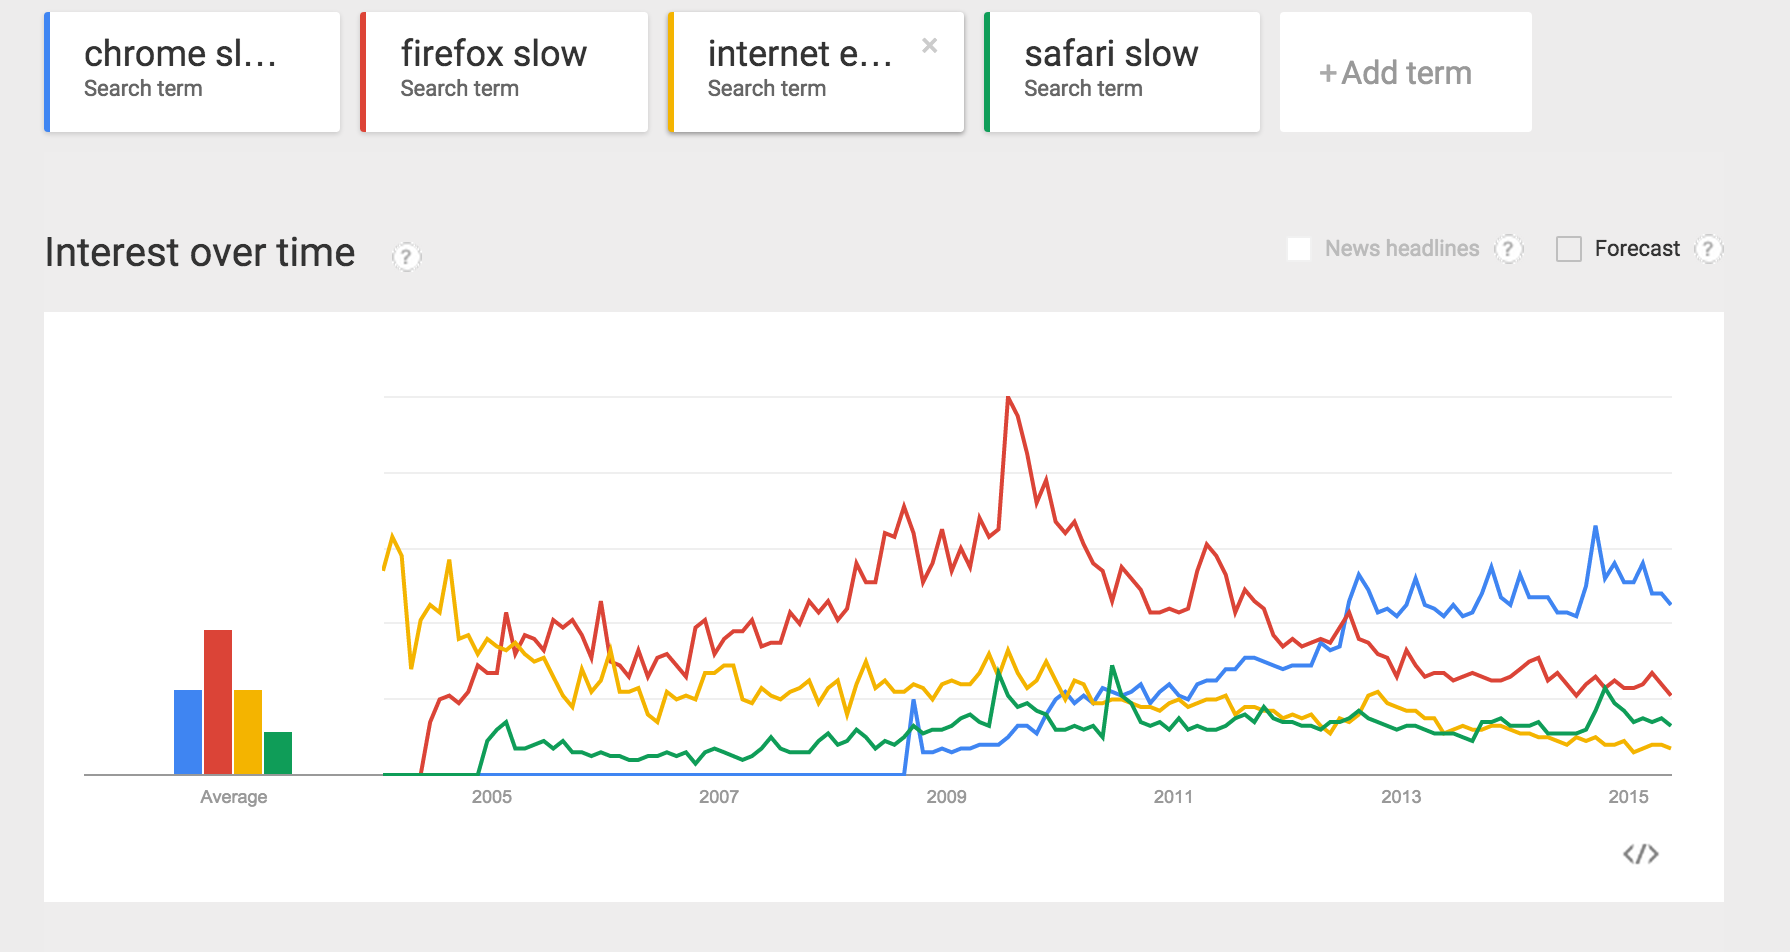Click the 2009 axis label
Screen dimensions: 1790x952
tap(946, 797)
